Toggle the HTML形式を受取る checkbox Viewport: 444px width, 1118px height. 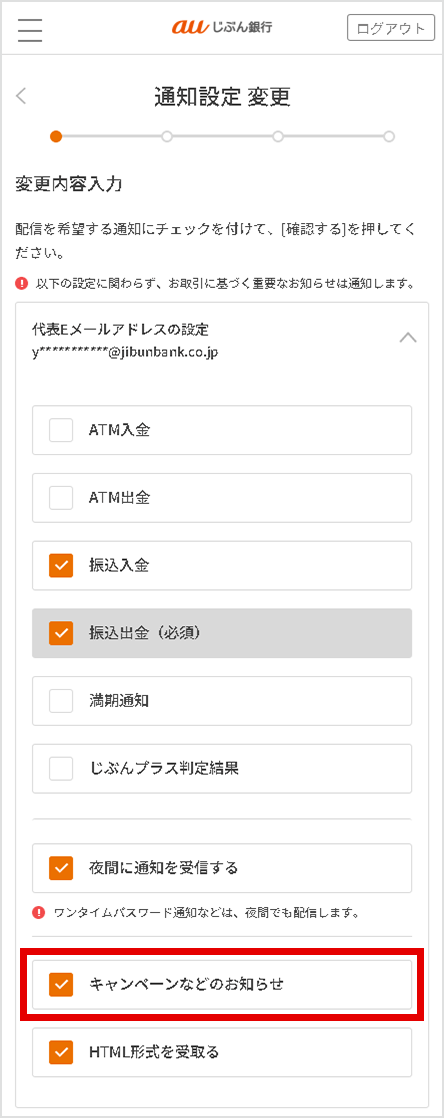point(61,1052)
